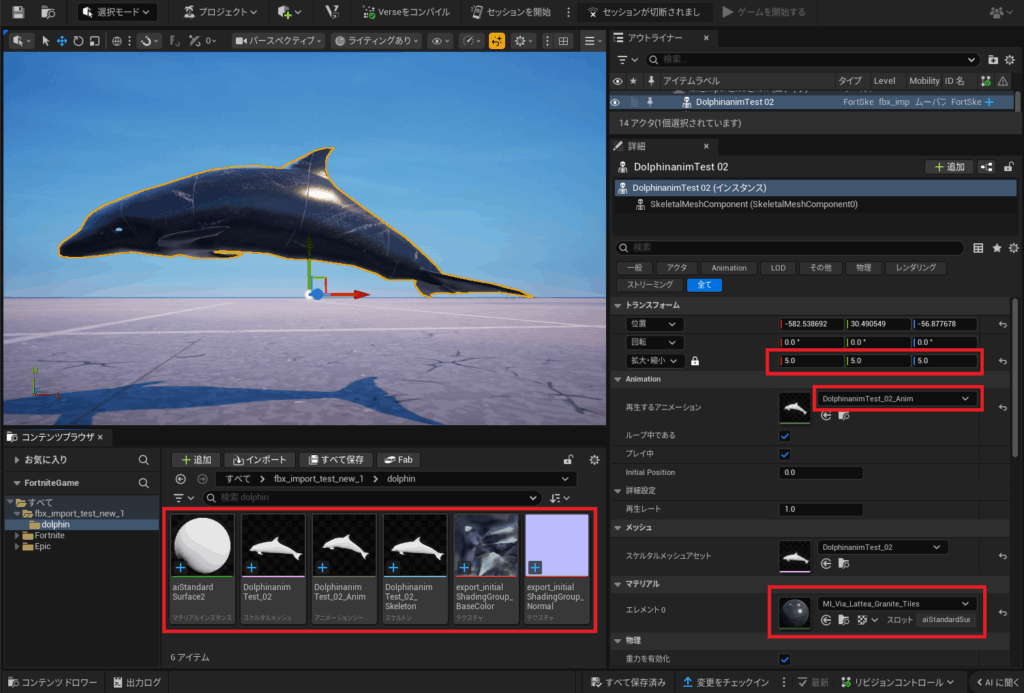
Task: Select the Animation filter tab in details
Action: point(729,268)
